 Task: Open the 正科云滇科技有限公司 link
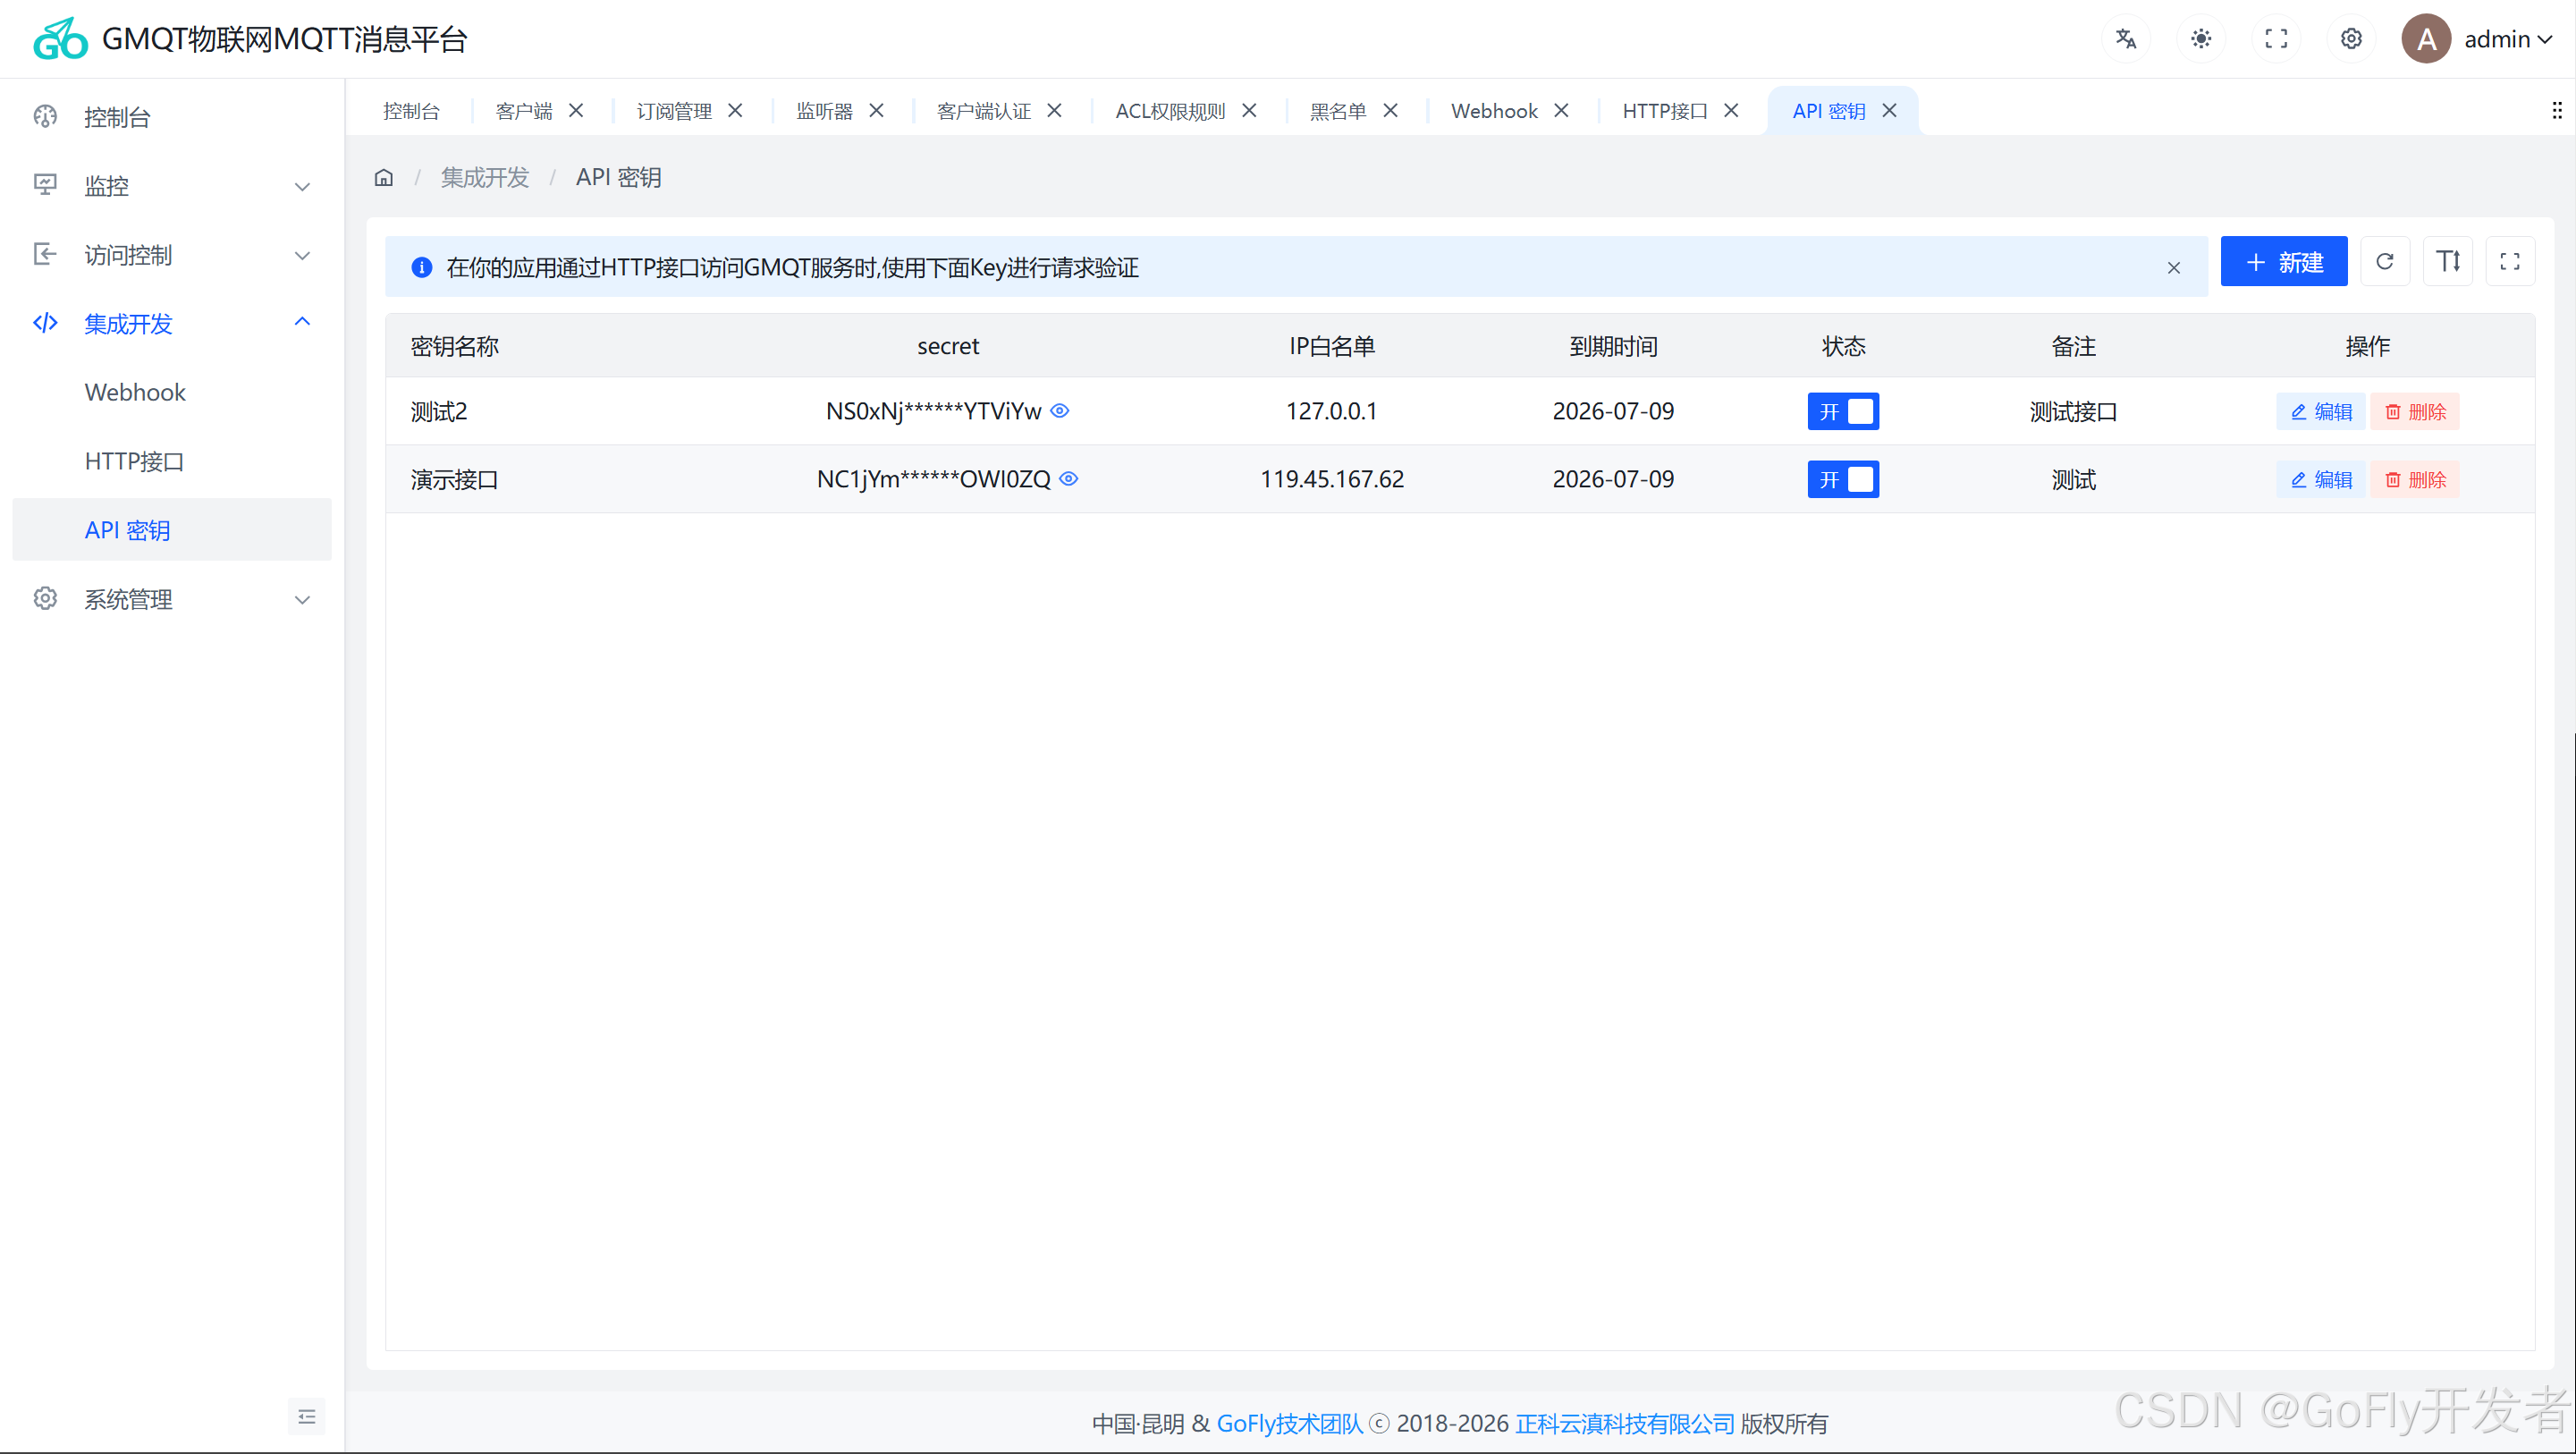pos(1625,1423)
